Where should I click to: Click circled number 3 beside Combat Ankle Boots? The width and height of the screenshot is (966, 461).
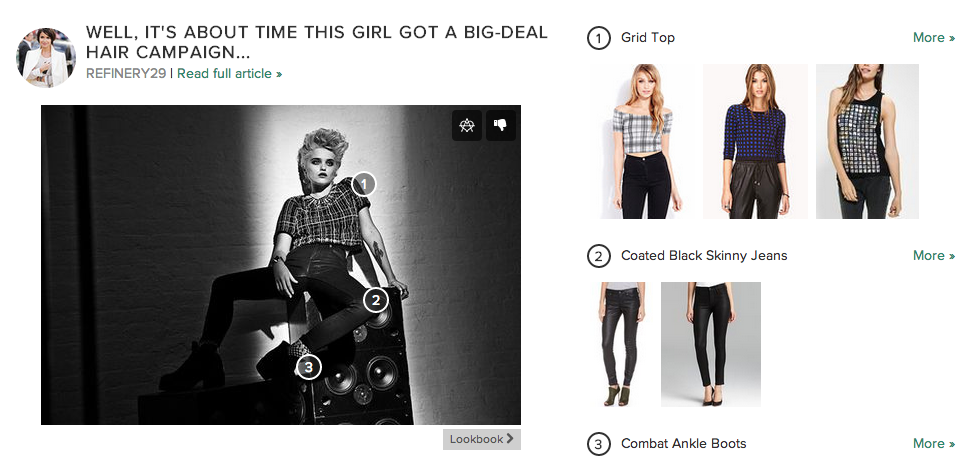pos(599,444)
